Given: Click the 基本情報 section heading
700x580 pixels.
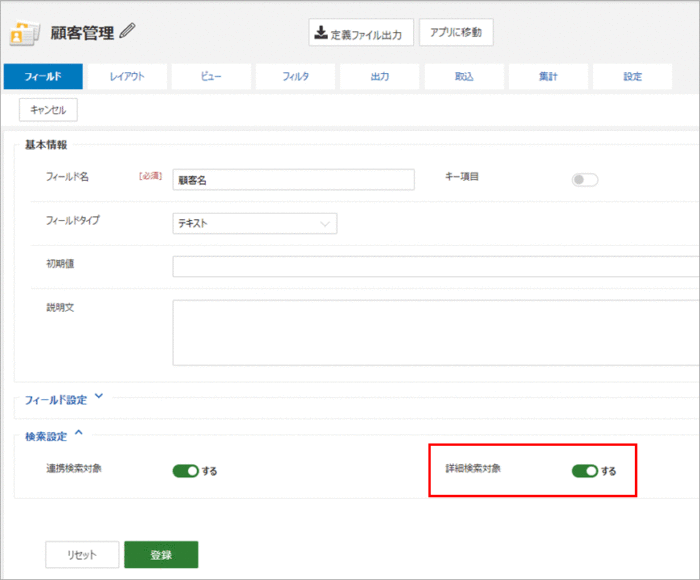Looking at the screenshot, I should click(x=46, y=145).
